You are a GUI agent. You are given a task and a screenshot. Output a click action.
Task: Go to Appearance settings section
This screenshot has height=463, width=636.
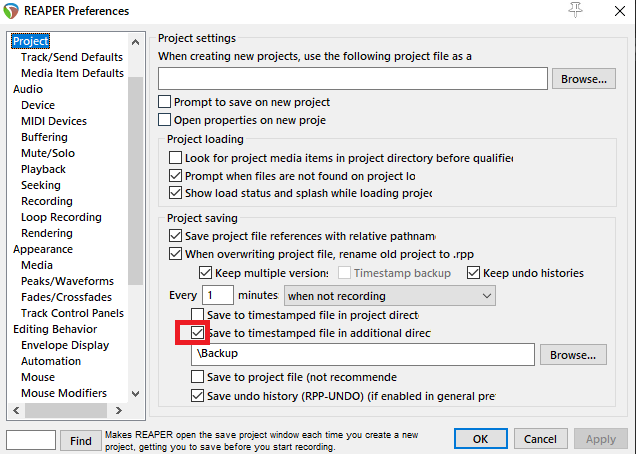click(43, 249)
